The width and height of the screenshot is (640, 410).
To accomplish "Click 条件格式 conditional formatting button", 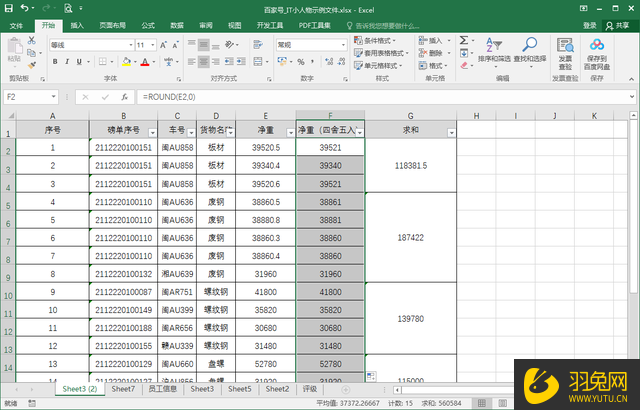I will click(x=376, y=41).
